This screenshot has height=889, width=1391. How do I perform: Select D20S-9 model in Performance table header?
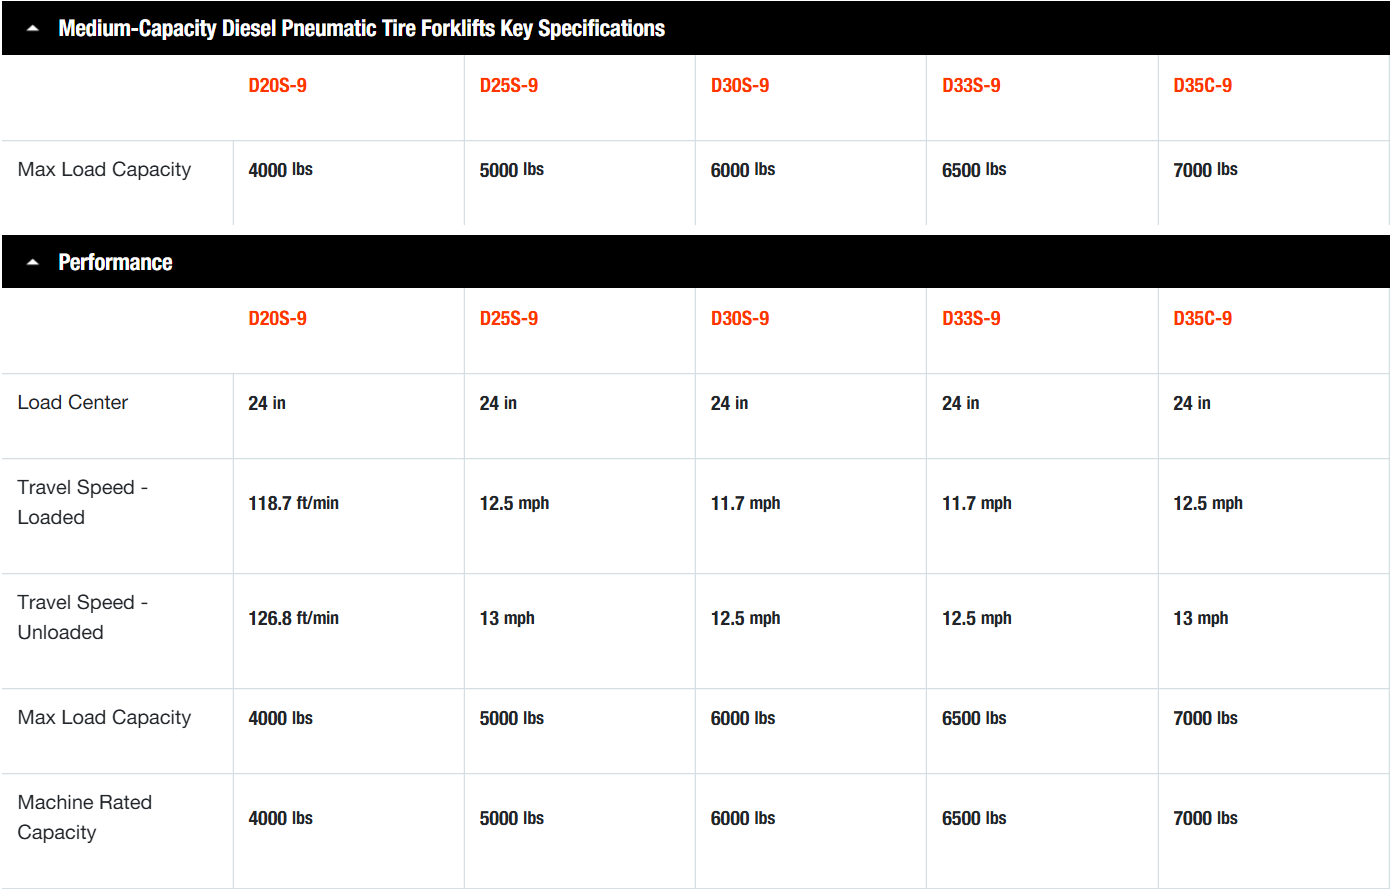click(x=277, y=318)
